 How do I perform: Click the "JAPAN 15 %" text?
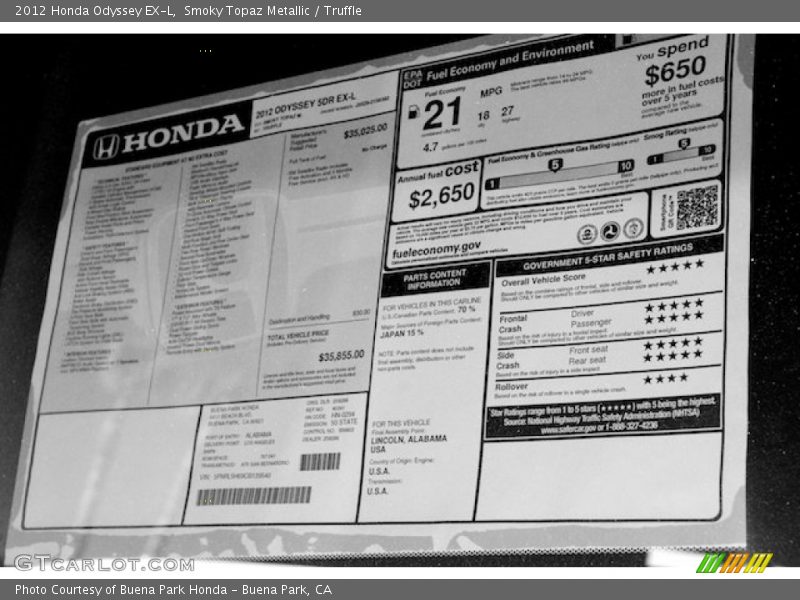(402, 333)
